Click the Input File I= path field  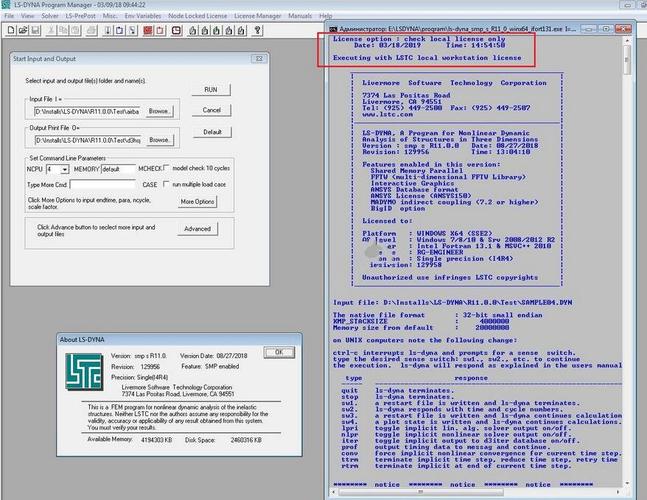[x=87, y=111]
